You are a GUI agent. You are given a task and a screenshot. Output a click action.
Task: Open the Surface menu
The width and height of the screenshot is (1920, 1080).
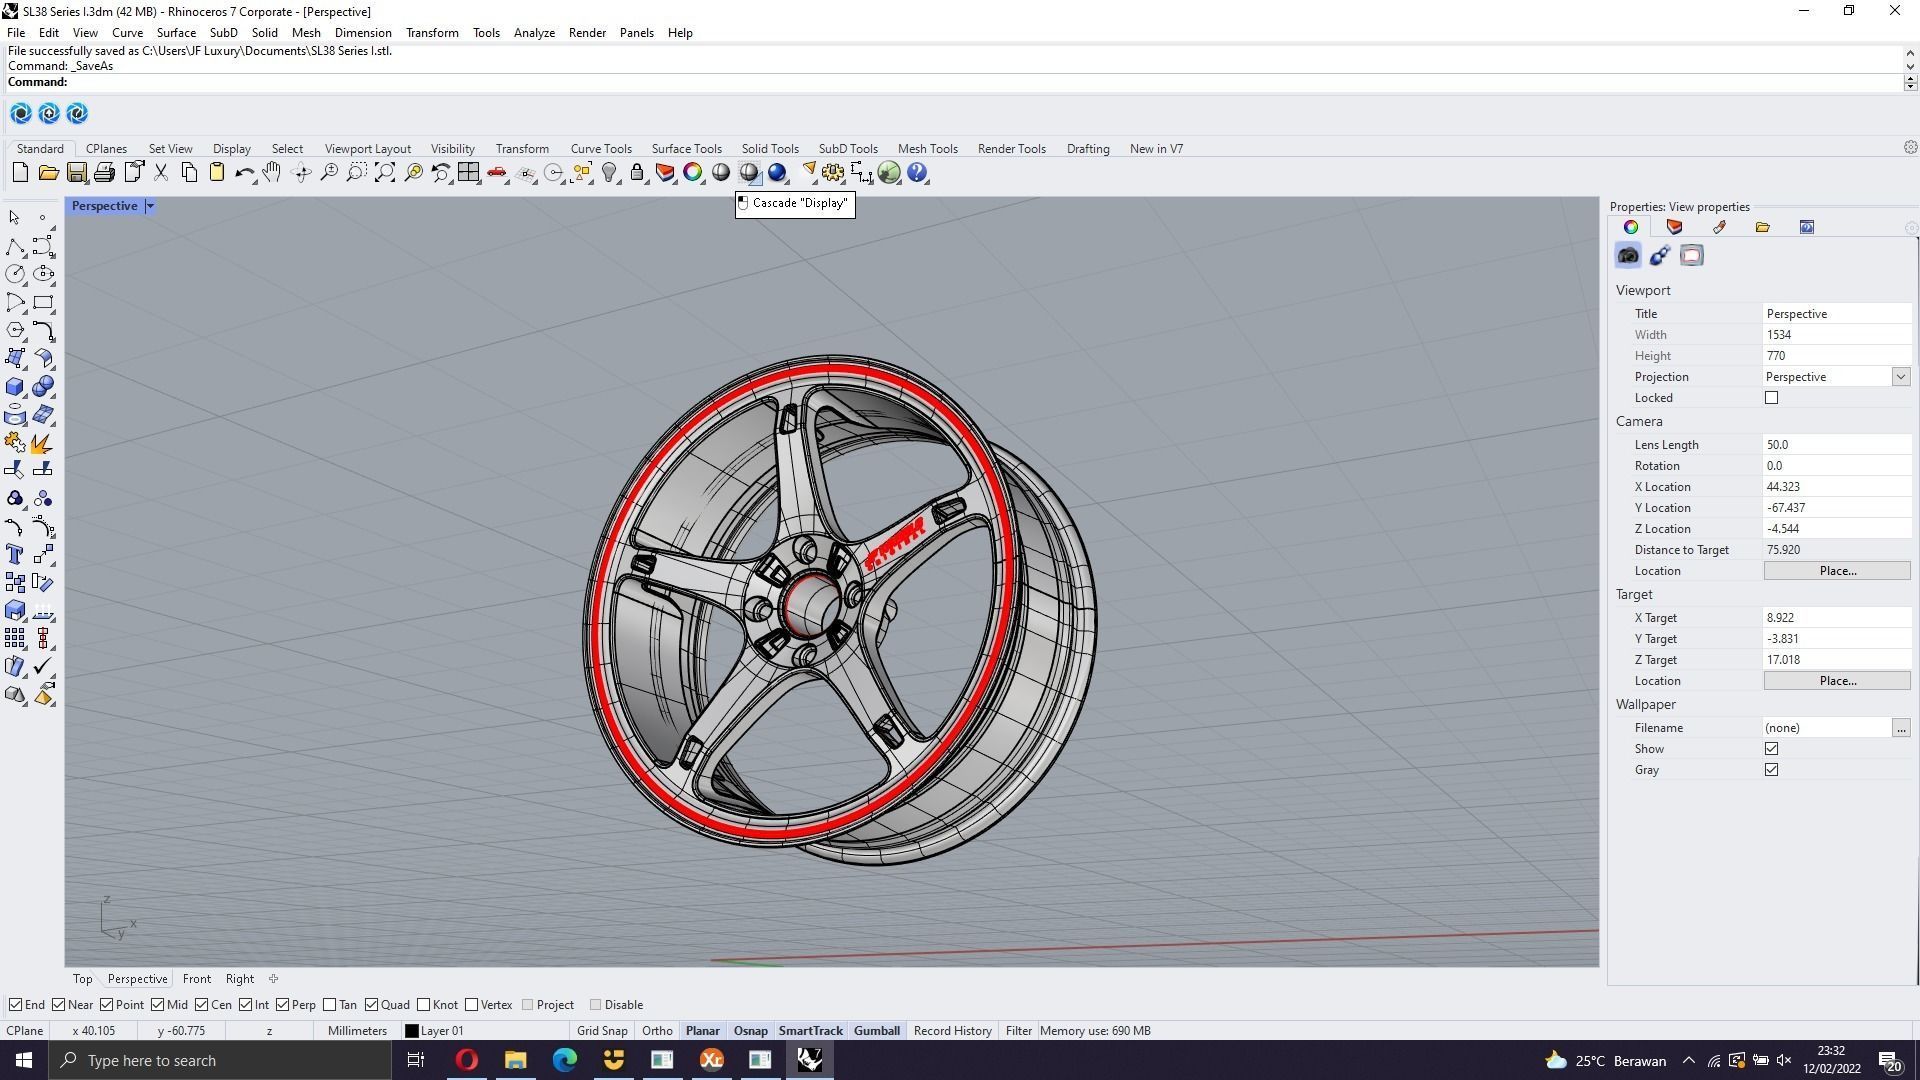[x=176, y=33]
